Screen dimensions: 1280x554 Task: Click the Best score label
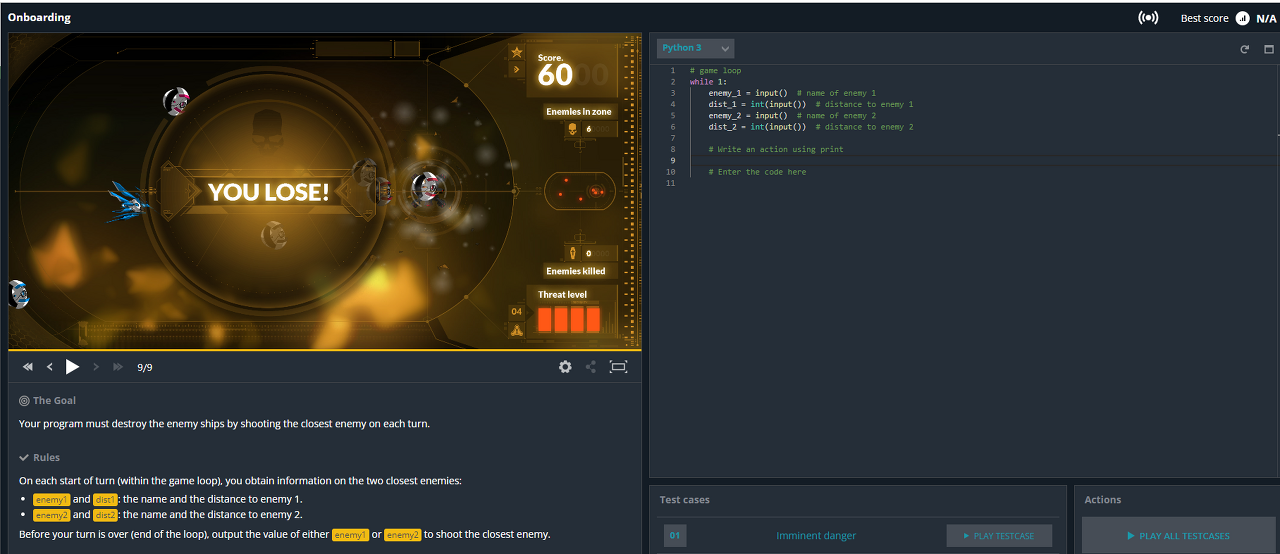click(x=1204, y=18)
